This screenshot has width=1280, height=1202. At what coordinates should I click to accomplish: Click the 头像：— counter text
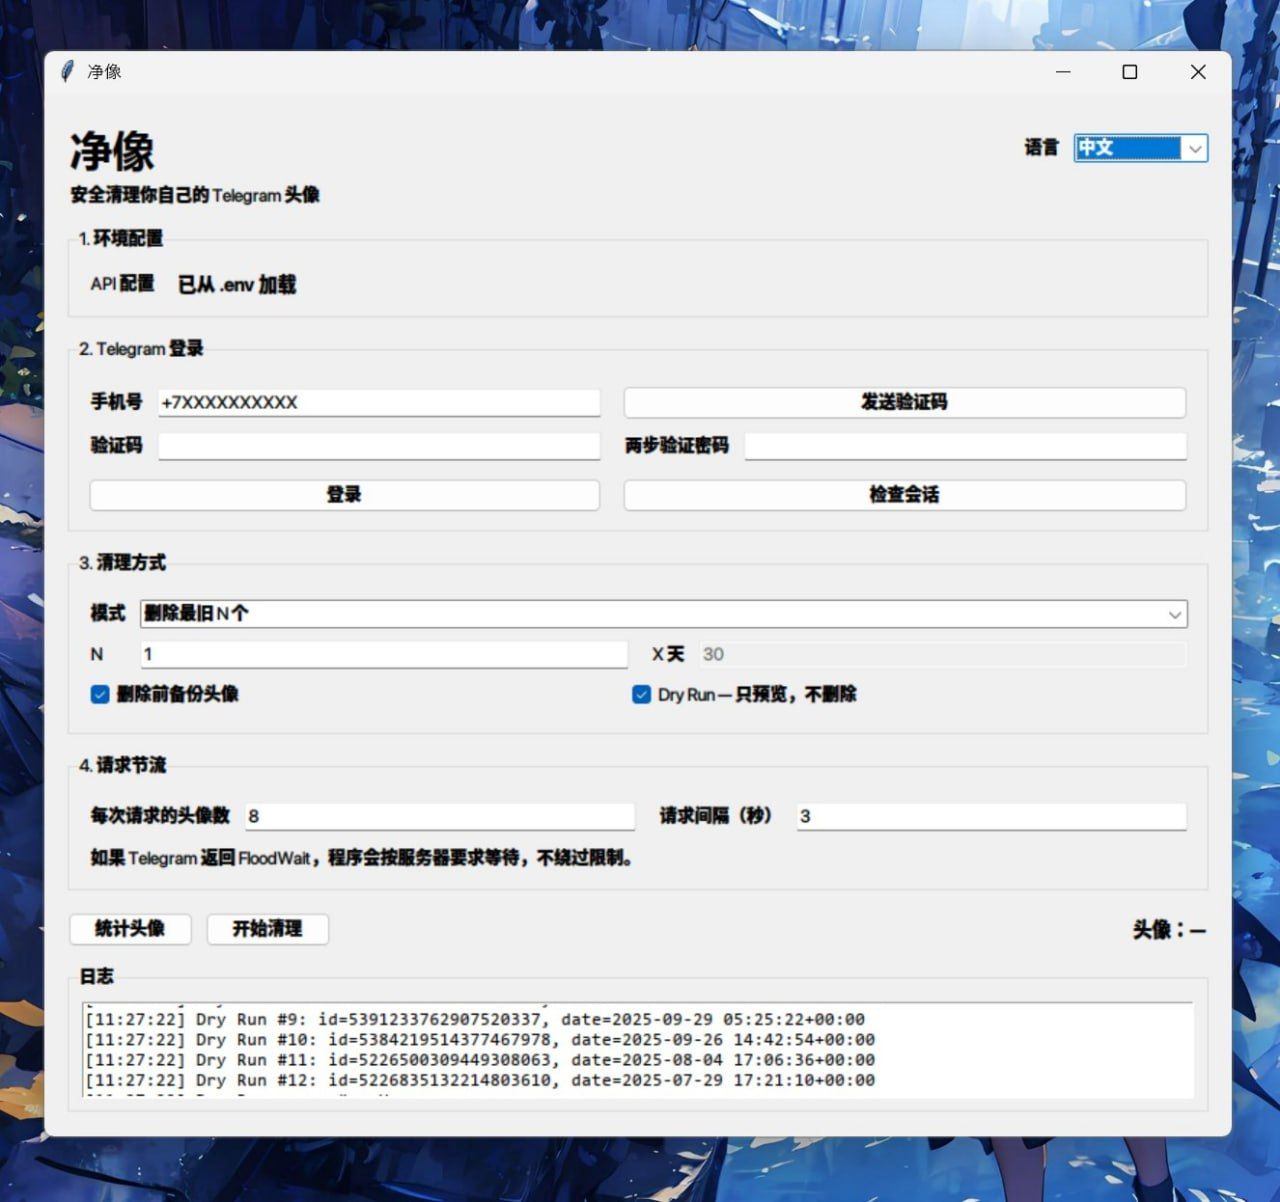[1169, 930]
